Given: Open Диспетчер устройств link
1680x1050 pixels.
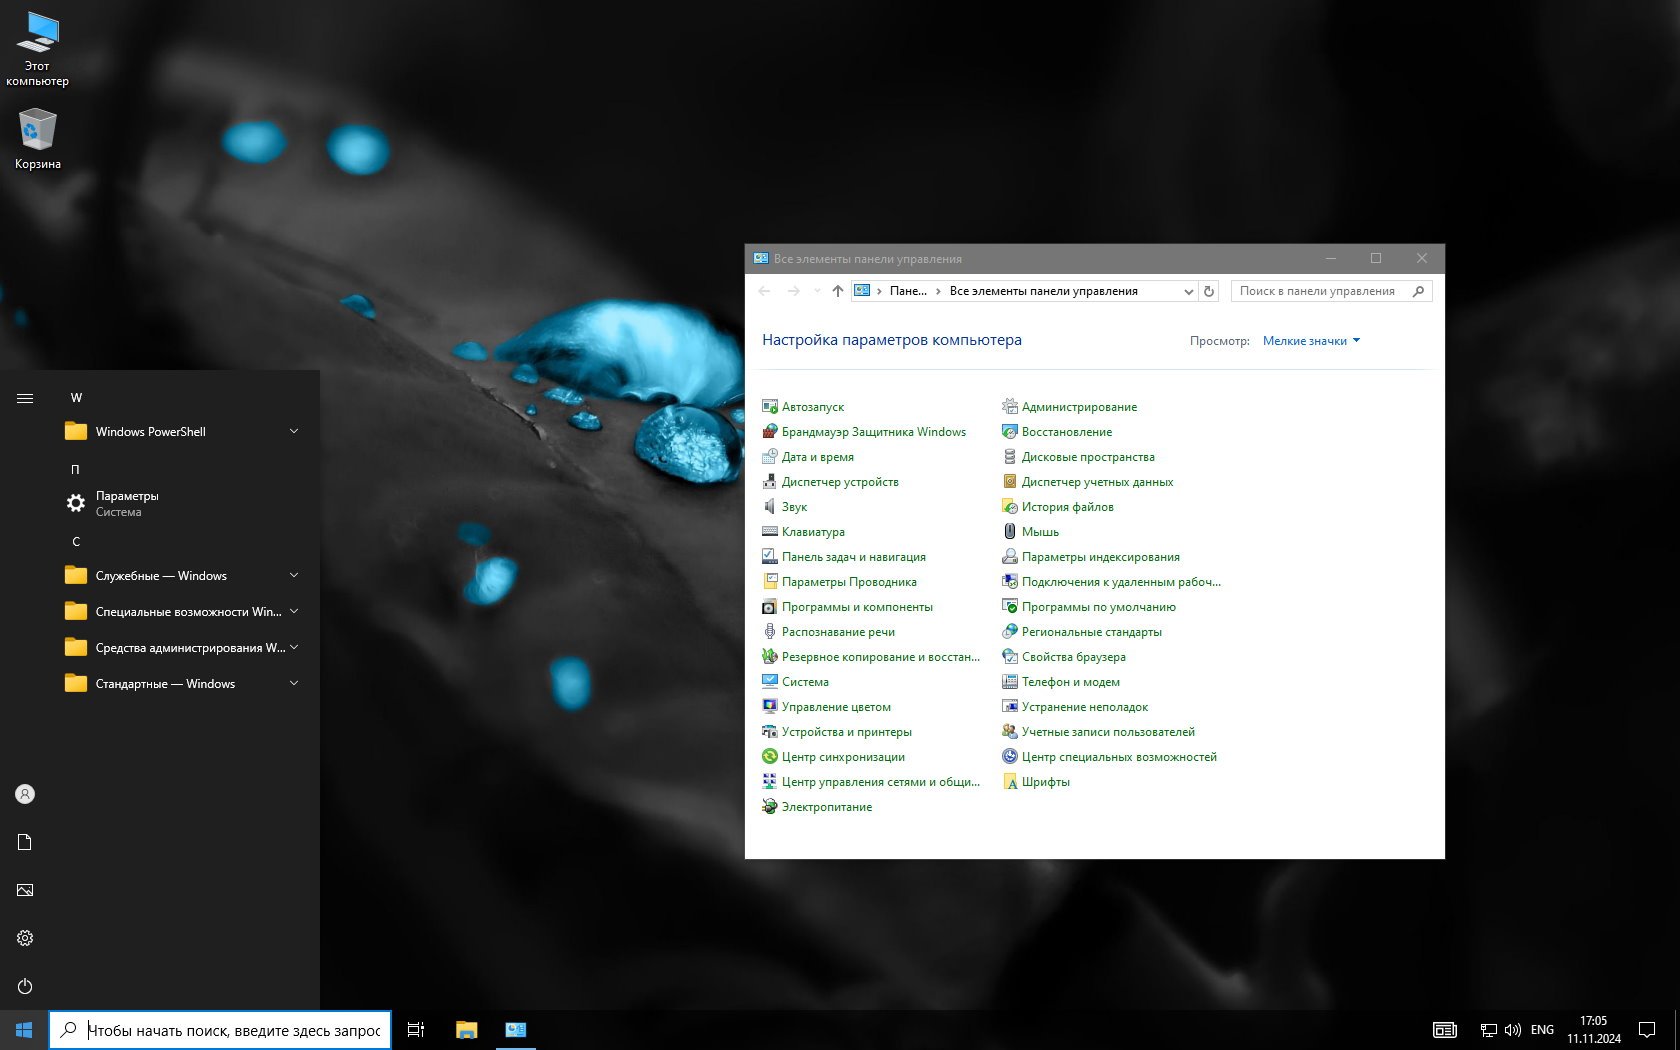Looking at the screenshot, I should pyautogui.click(x=839, y=482).
